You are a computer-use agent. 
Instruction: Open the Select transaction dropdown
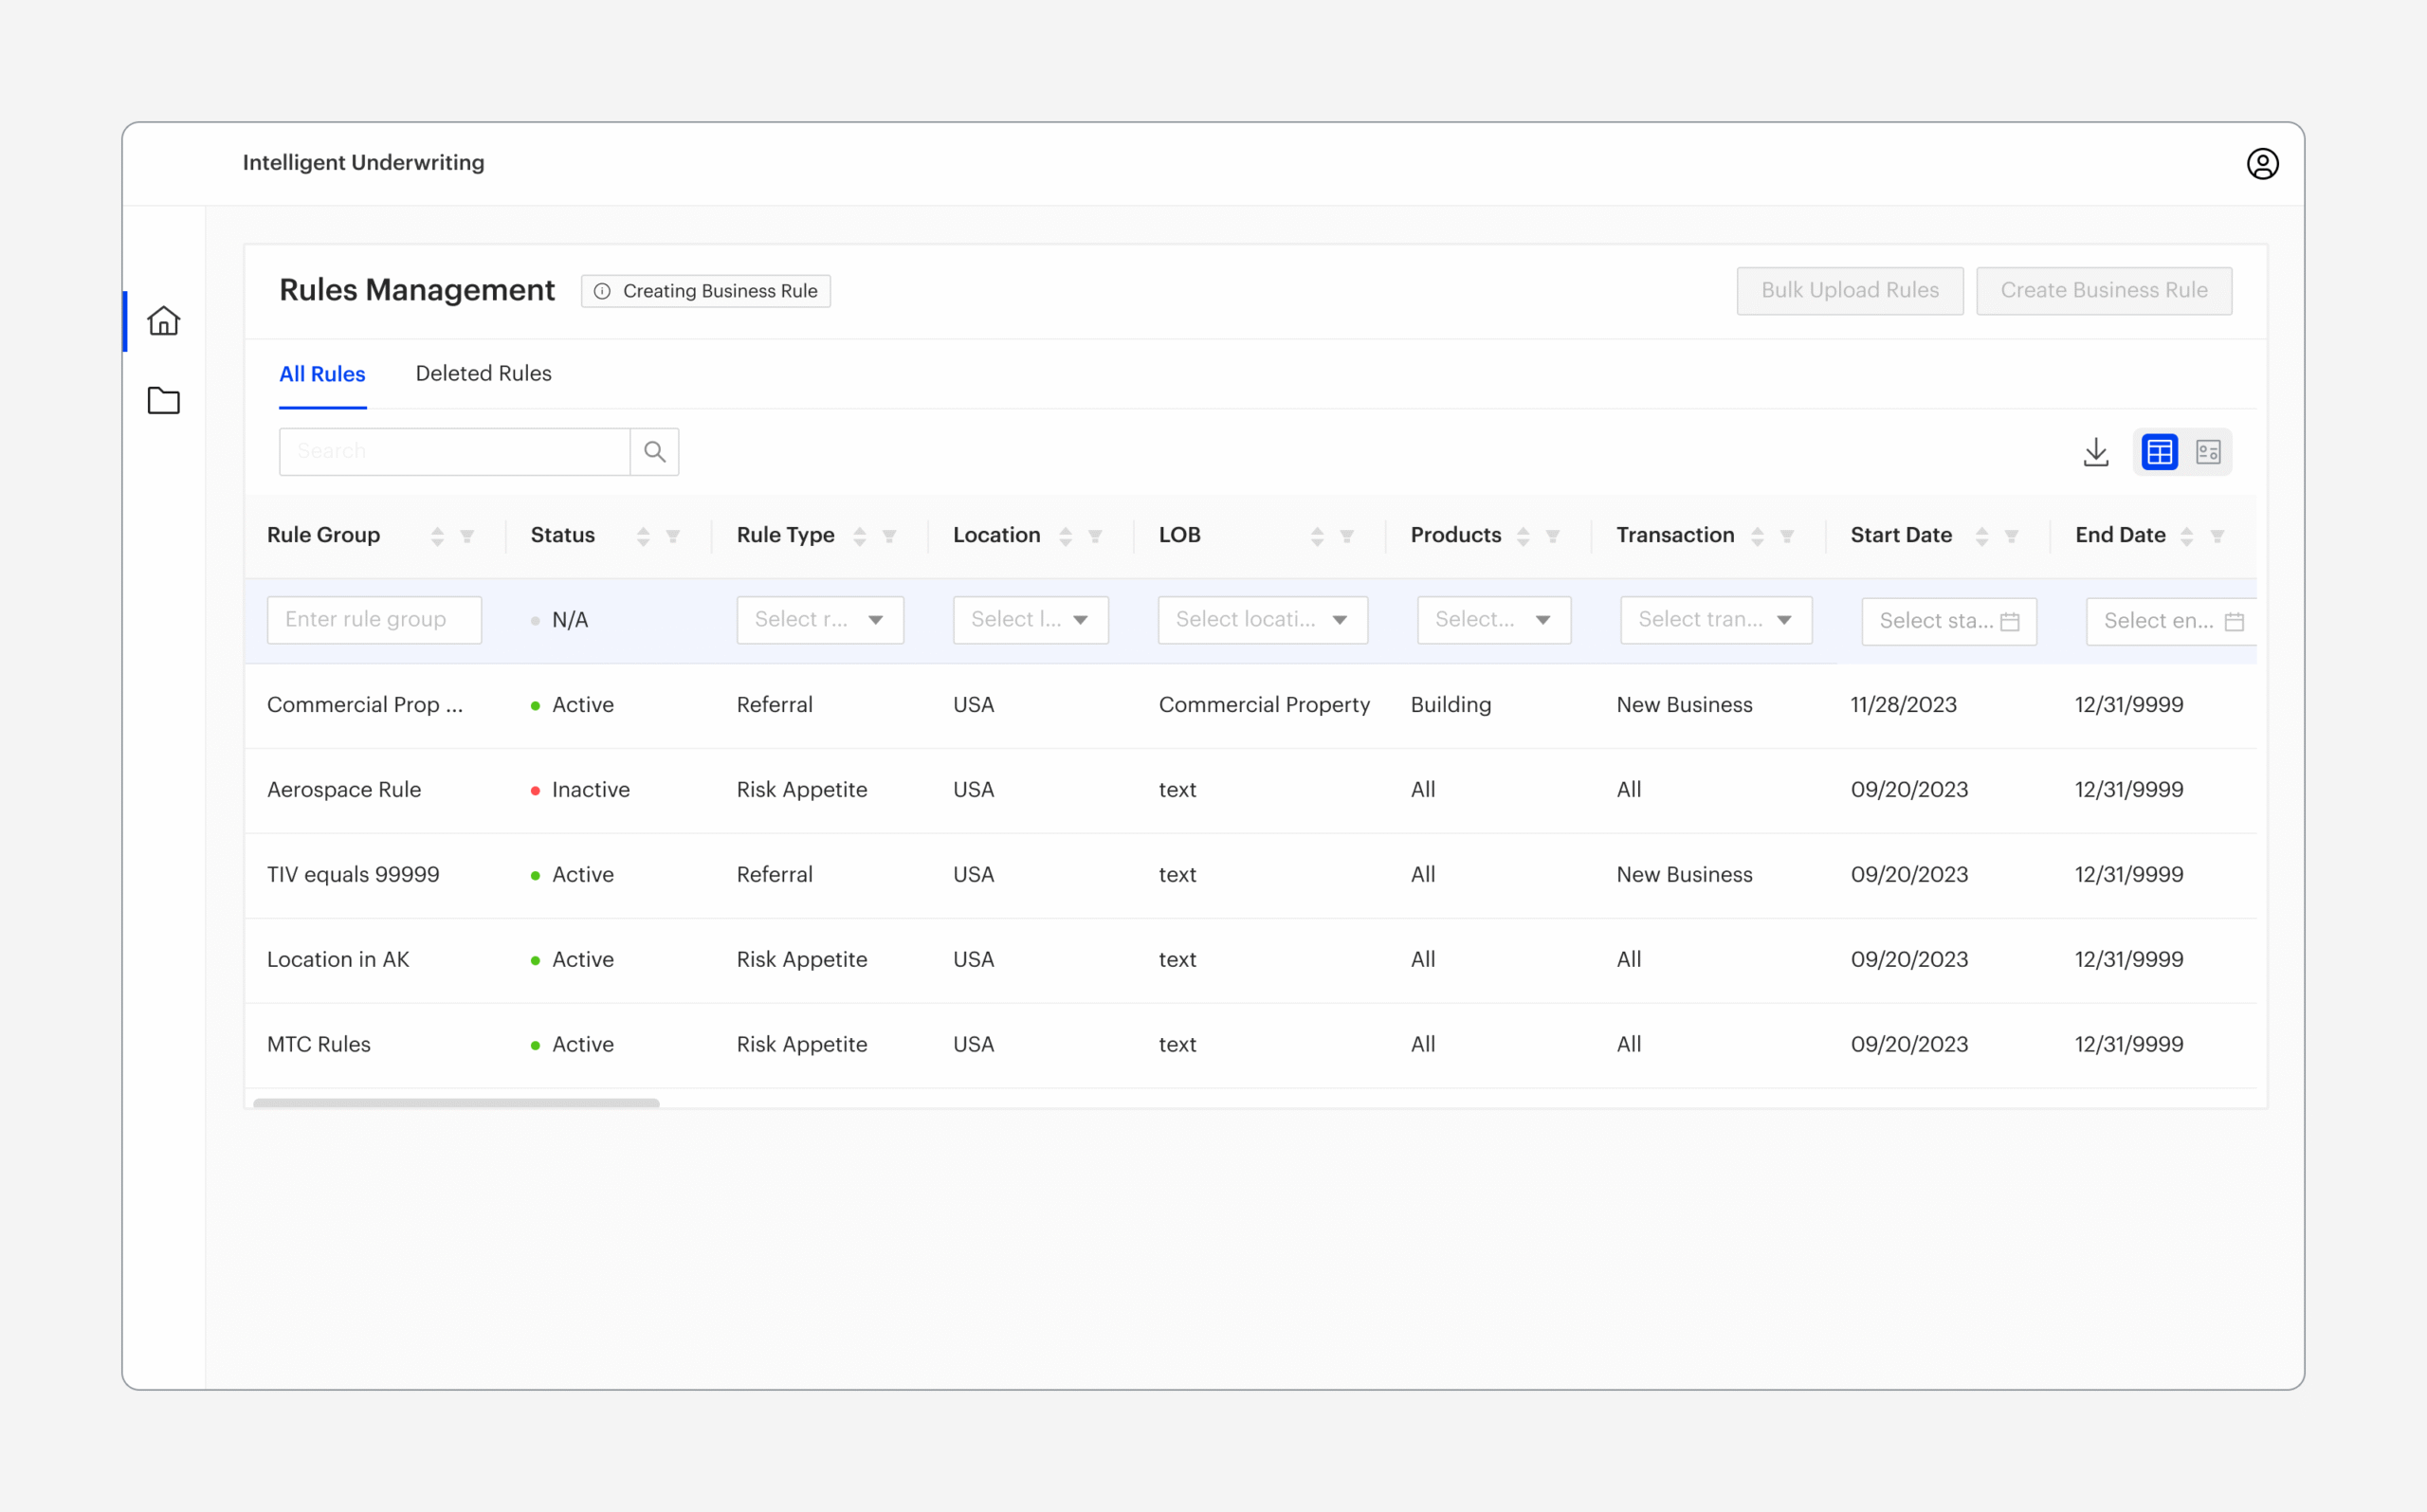(x=1716, y=620)
